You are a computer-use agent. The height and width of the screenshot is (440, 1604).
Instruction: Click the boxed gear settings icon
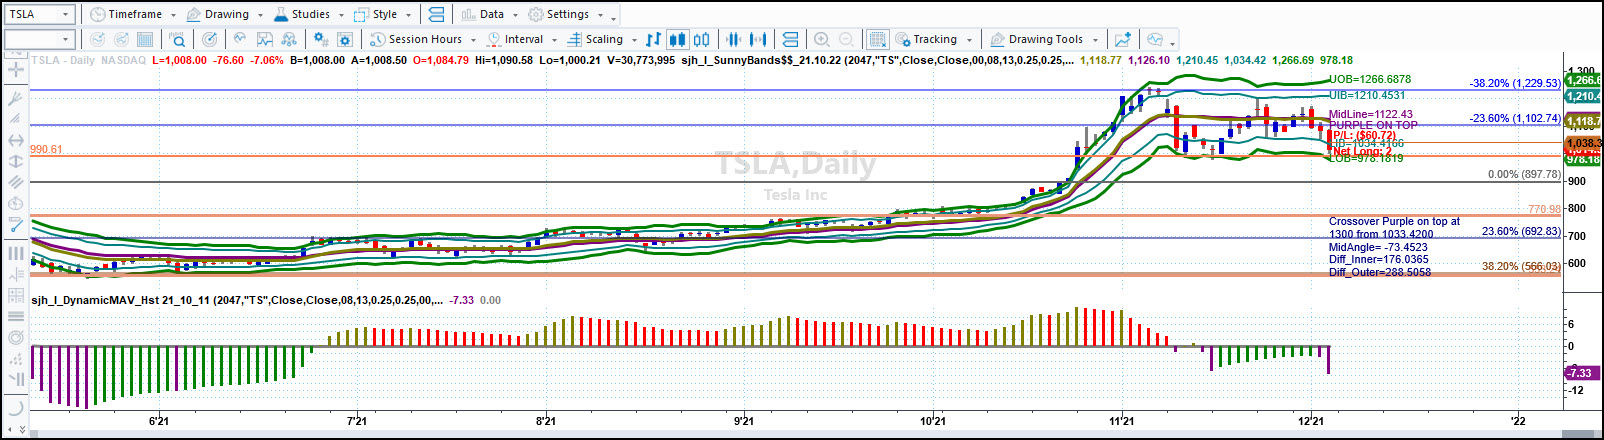pyautogui.click(x=345, y=39)
